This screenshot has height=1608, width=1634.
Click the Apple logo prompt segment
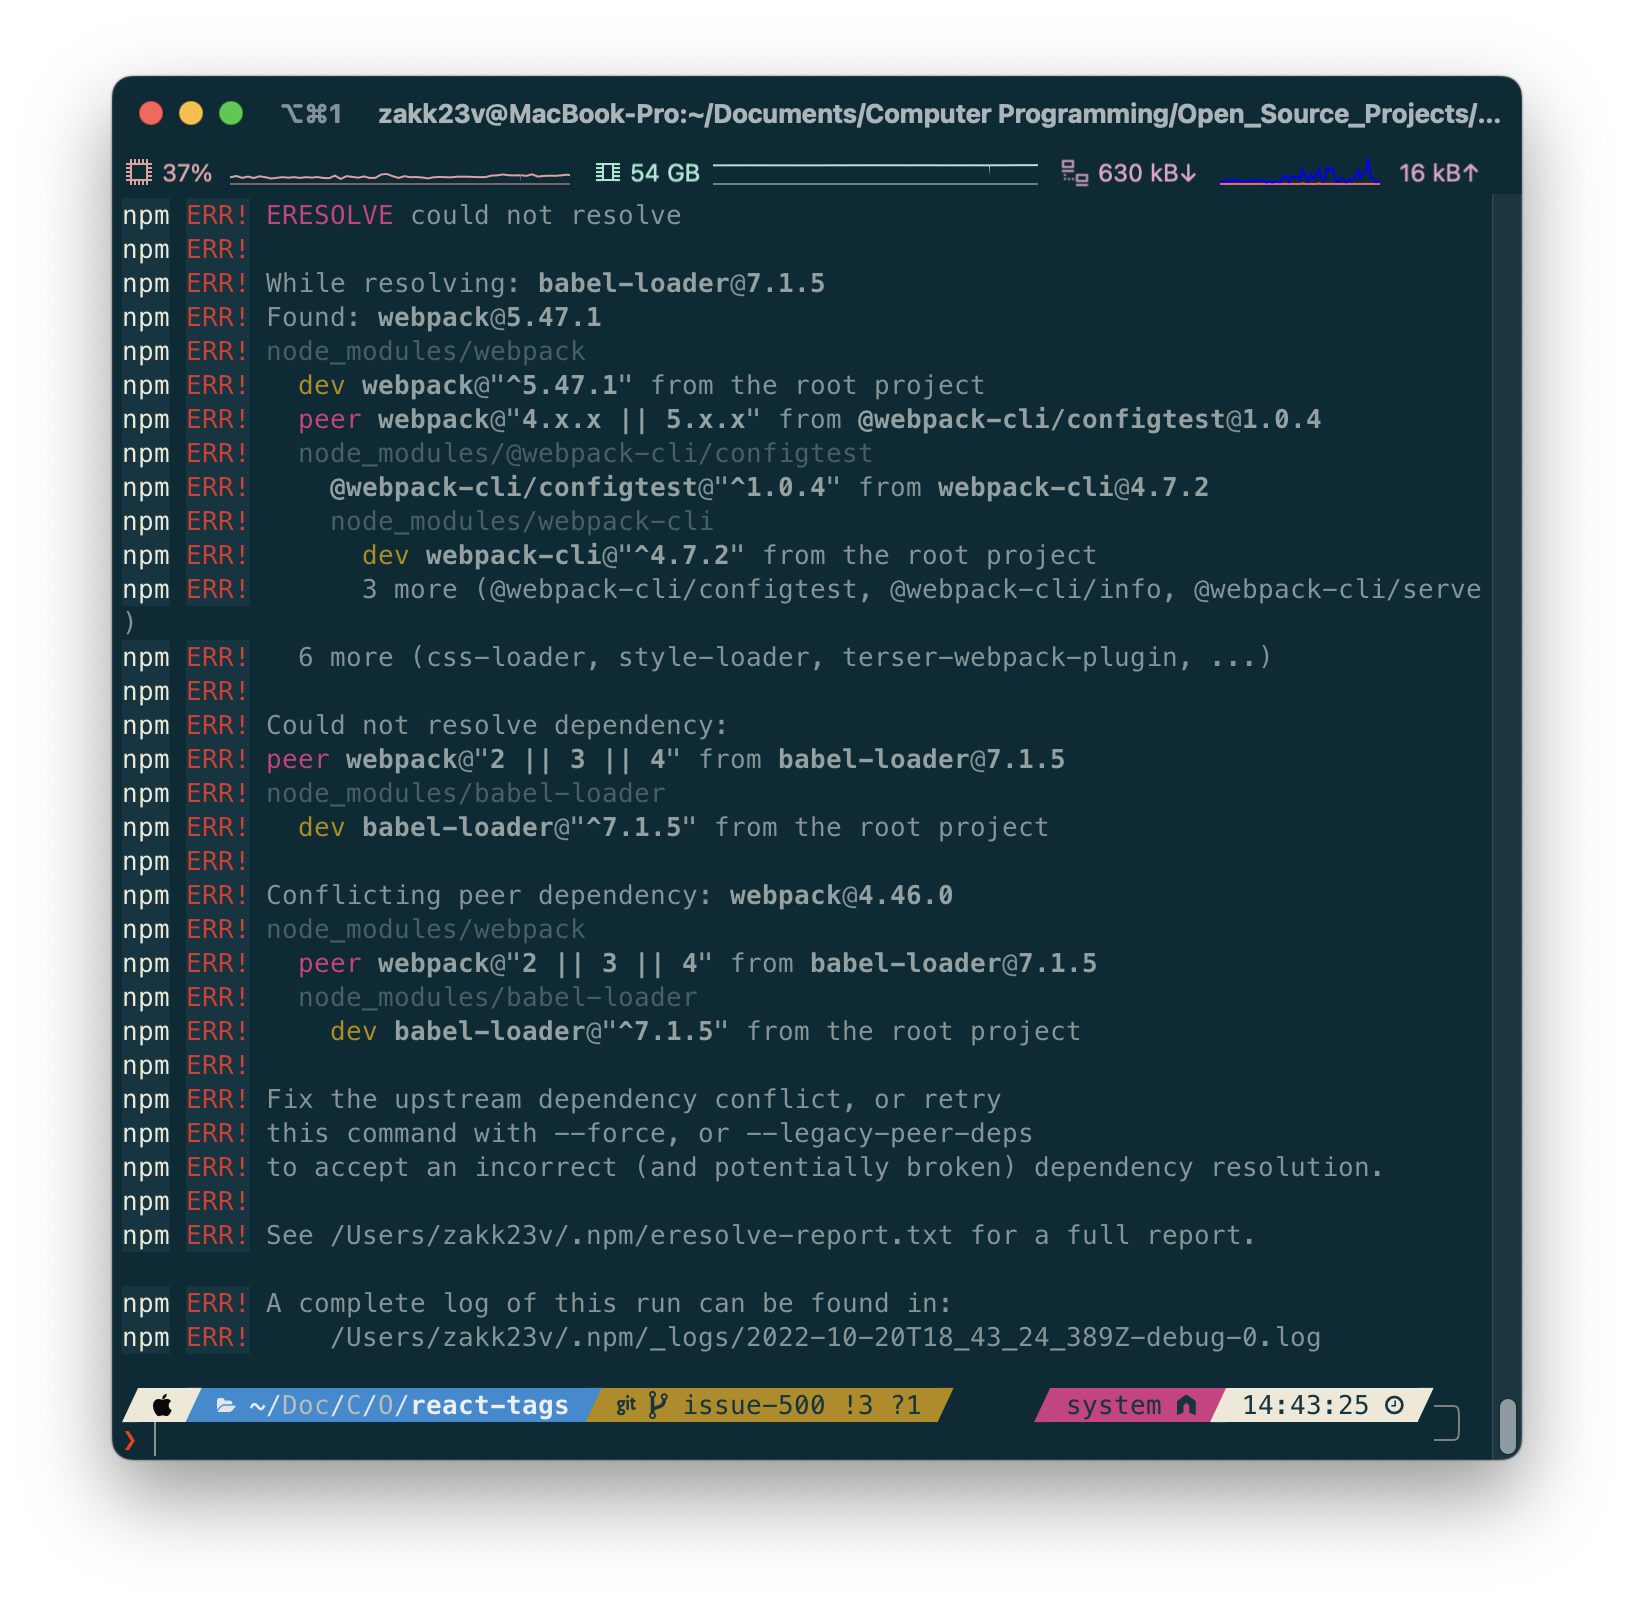(162, 1405)
